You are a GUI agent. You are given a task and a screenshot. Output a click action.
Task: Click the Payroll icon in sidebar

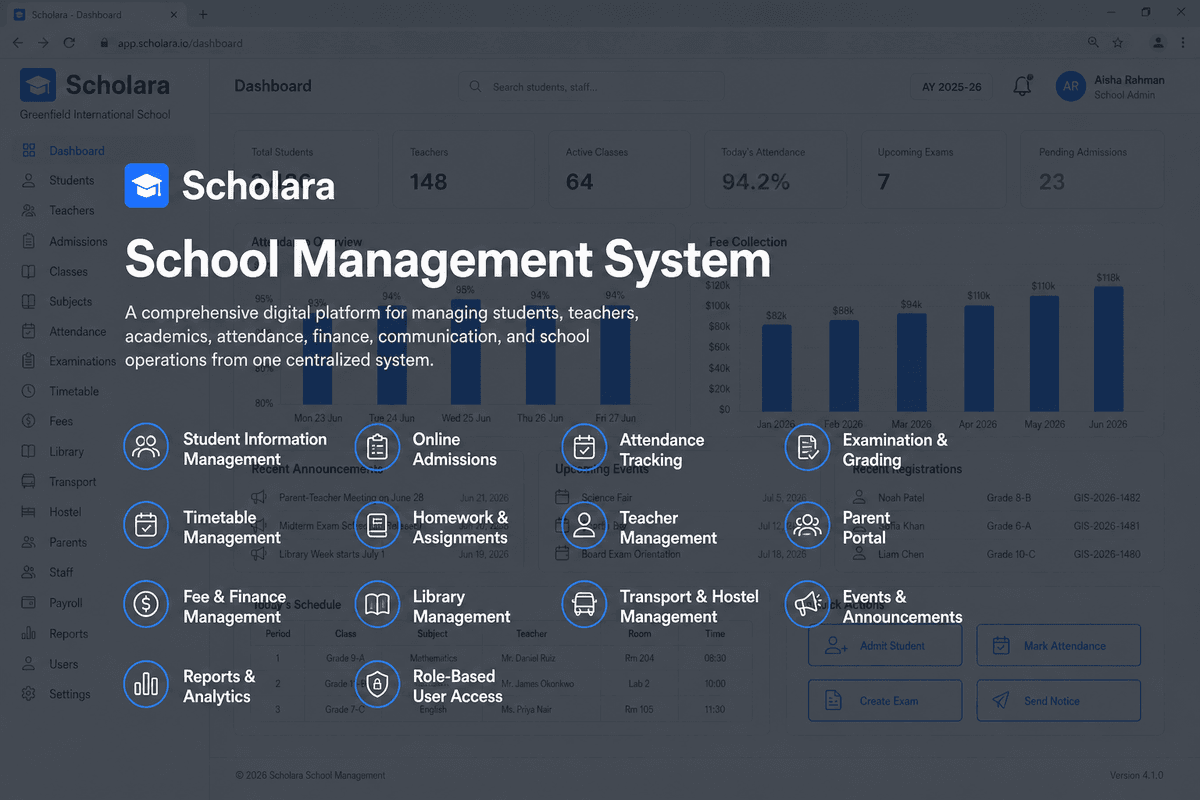pyautogui.click(x=29, y=603)
